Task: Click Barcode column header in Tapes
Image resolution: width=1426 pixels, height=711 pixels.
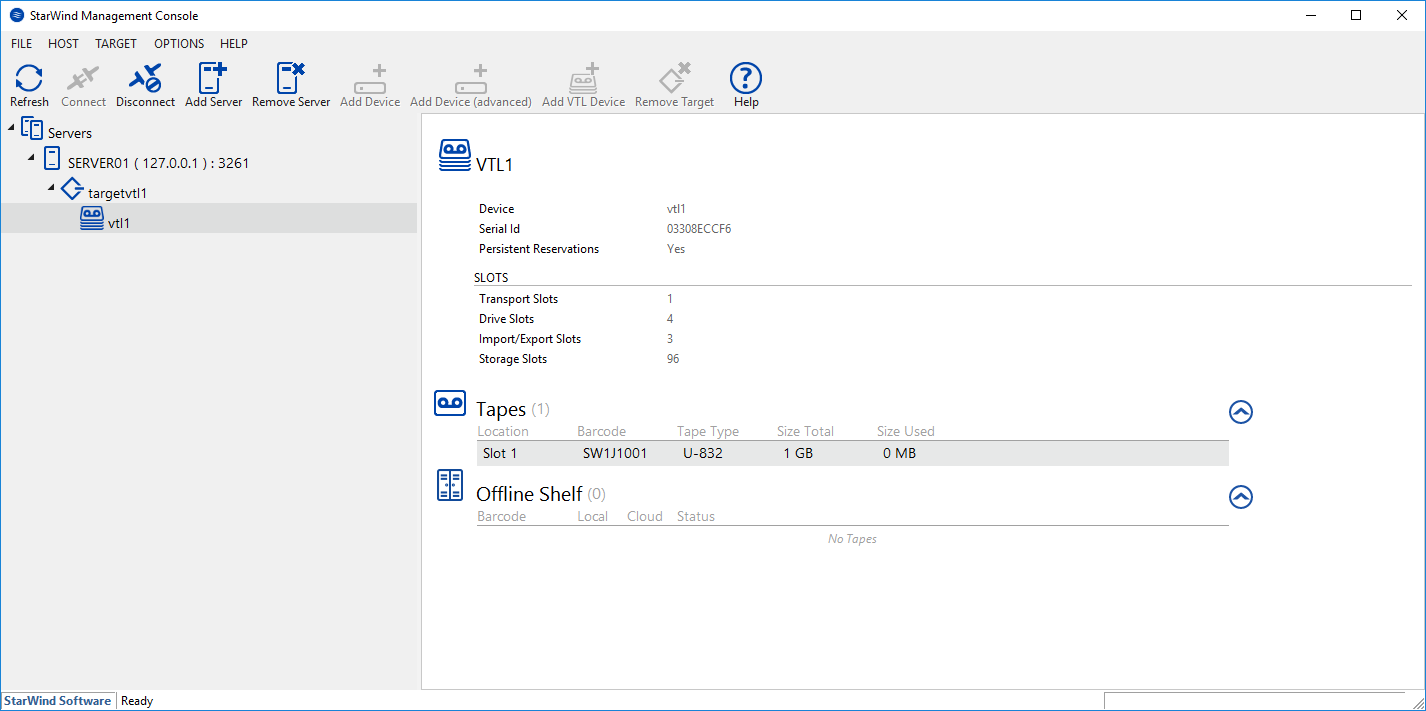Action: click(601, 432)
